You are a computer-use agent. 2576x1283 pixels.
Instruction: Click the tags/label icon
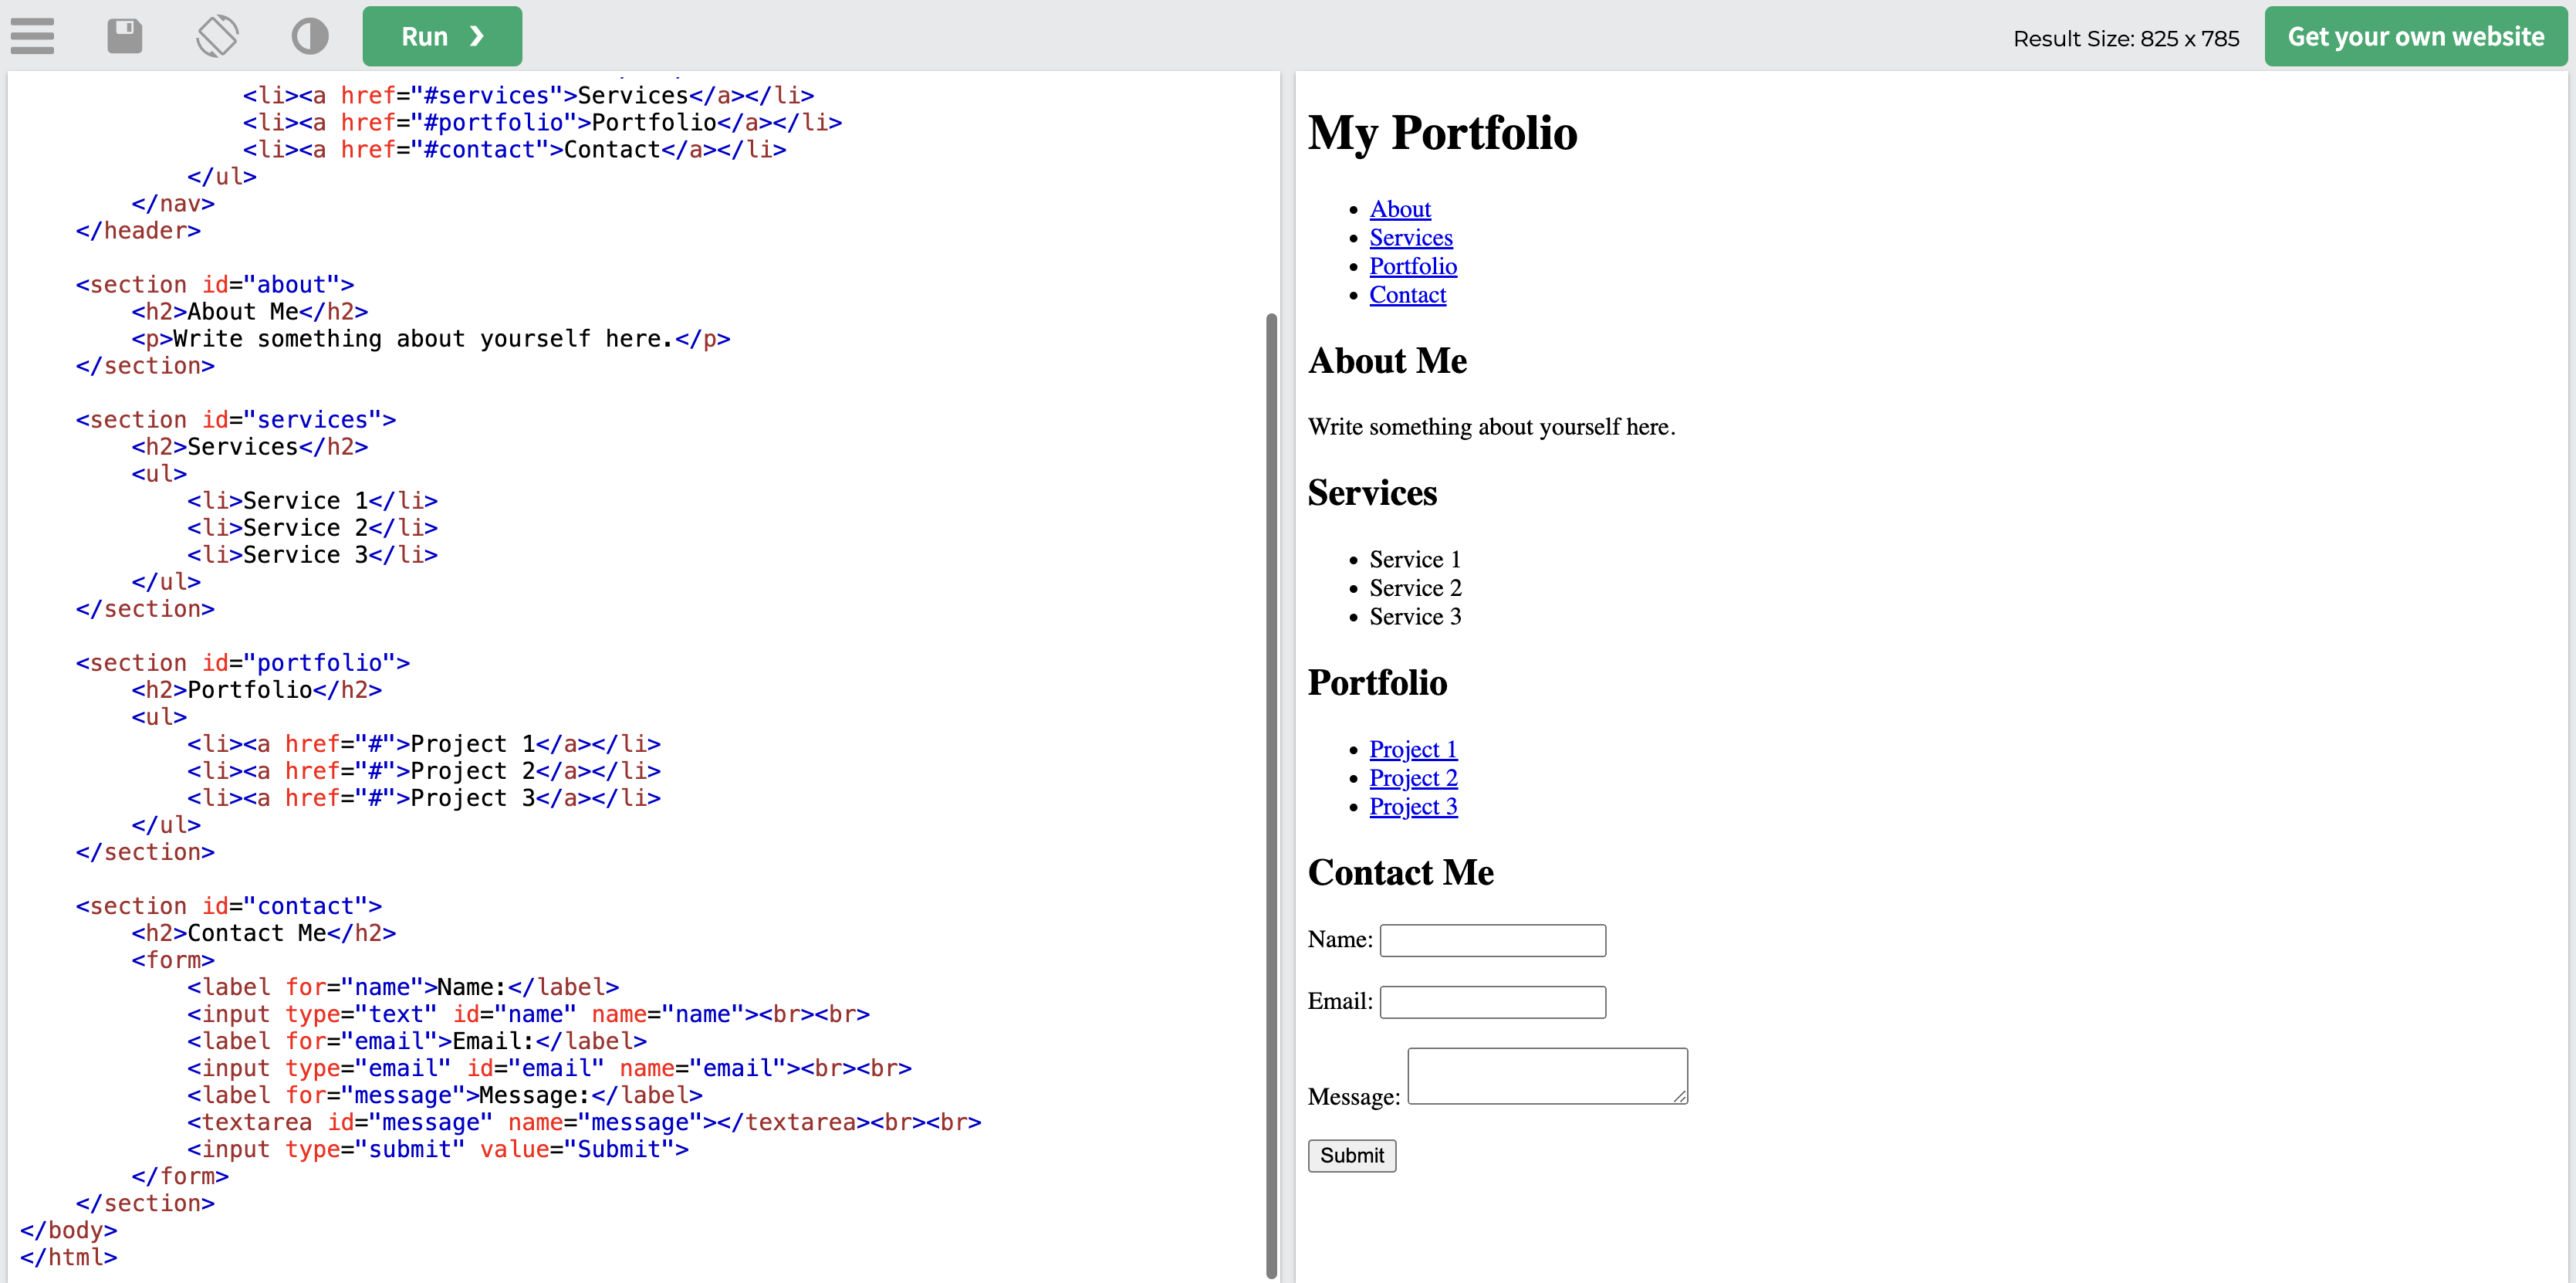217,36
